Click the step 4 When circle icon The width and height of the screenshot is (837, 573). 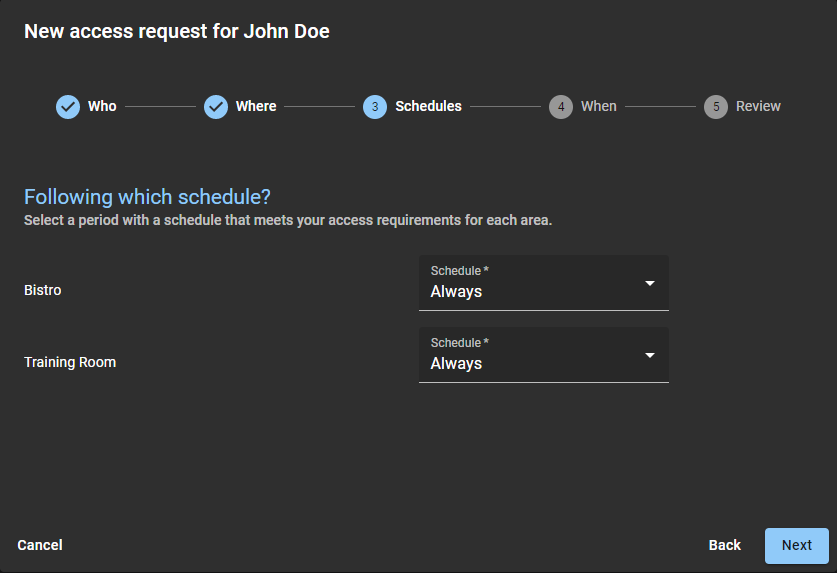pos(561,107)
